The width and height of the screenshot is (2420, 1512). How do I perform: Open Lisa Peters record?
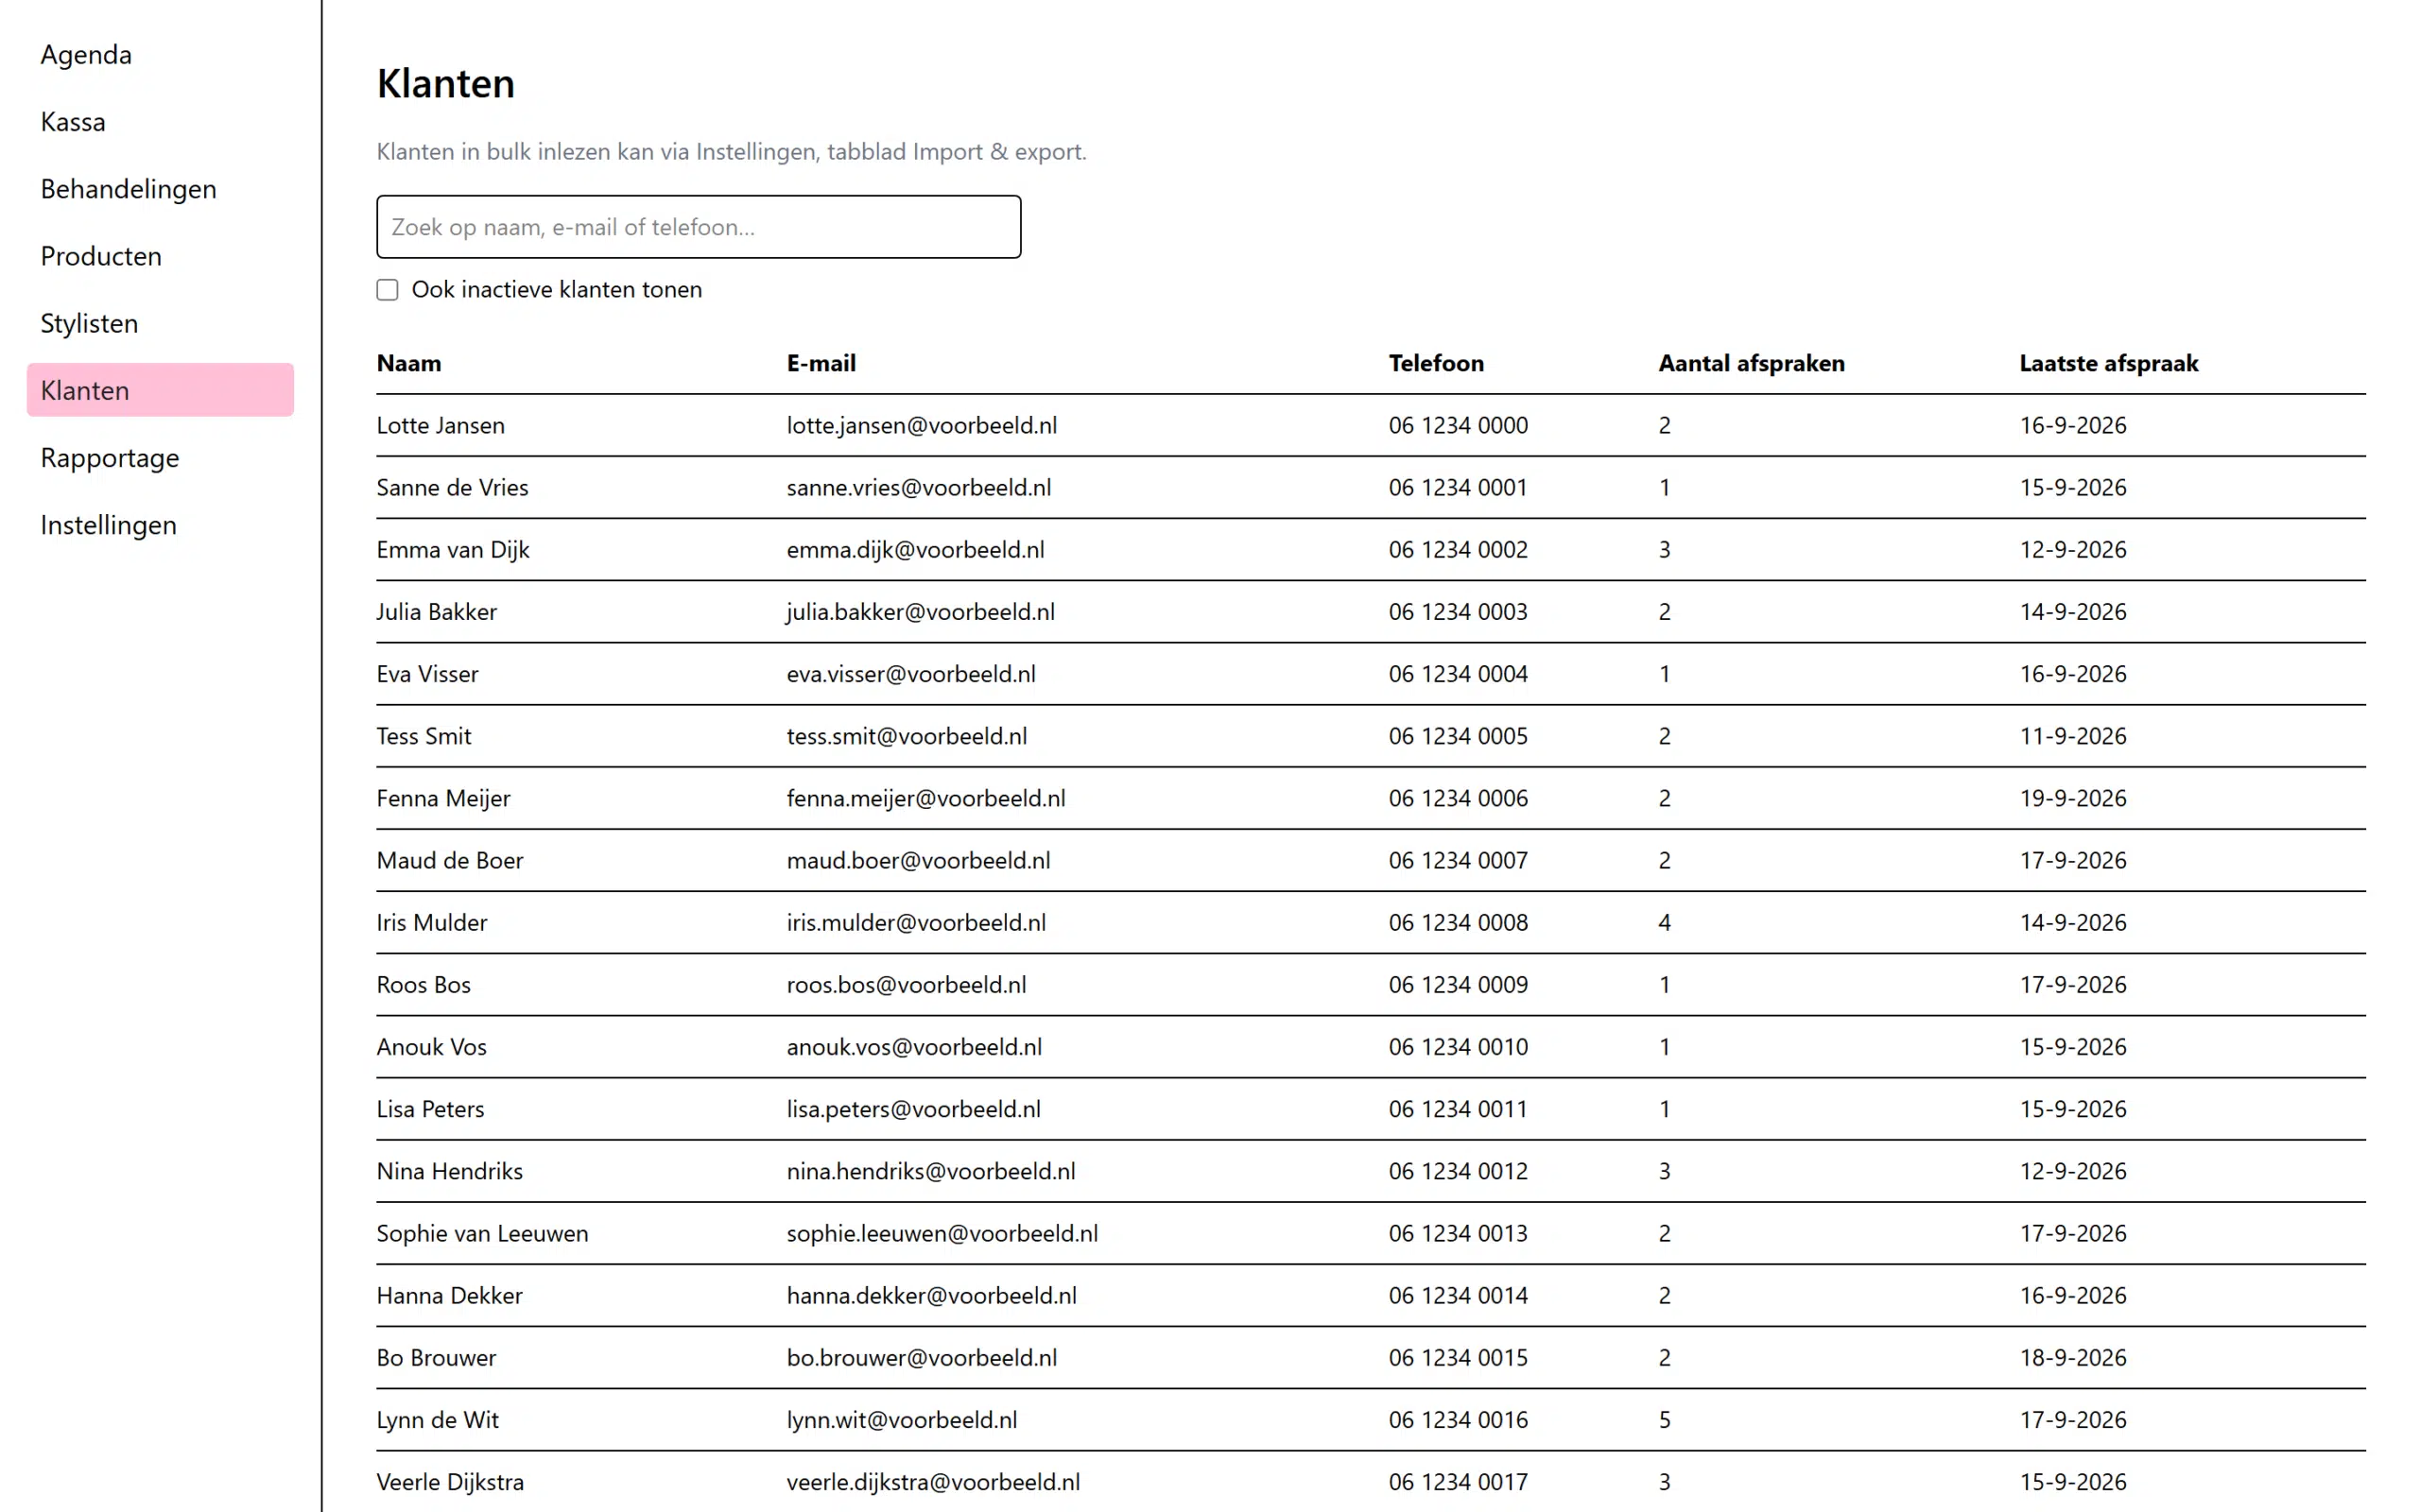click(1371, 1108)
